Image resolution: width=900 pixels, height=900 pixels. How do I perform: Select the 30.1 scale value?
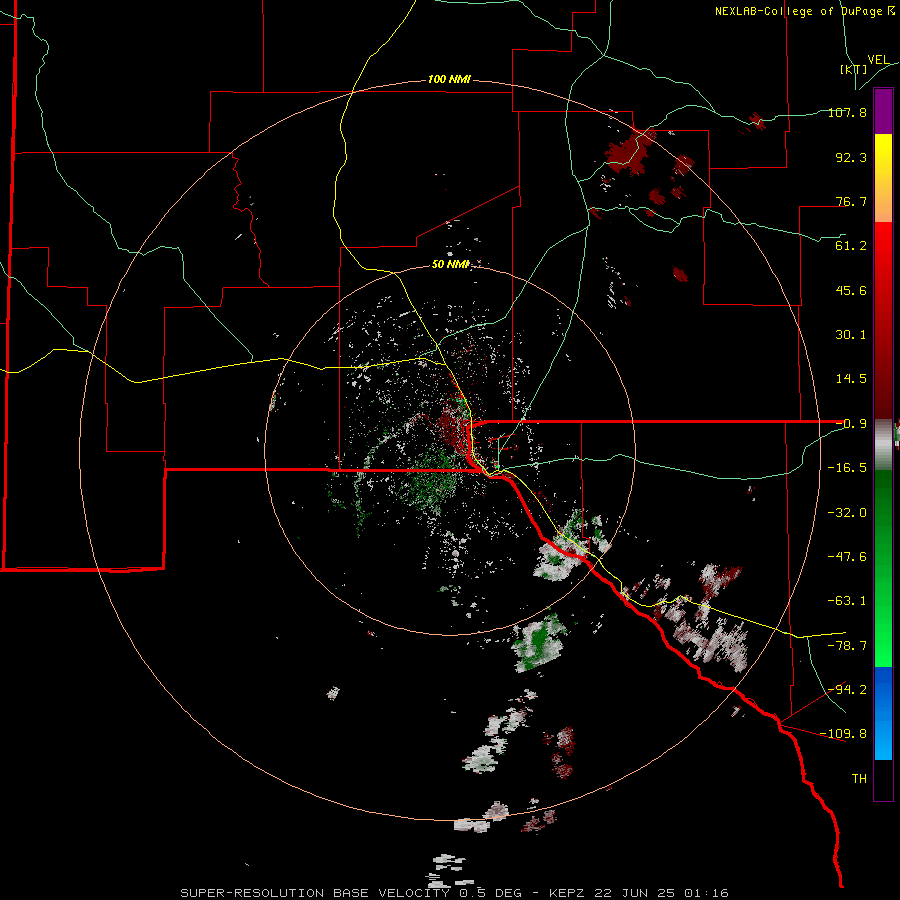[851, 335]
